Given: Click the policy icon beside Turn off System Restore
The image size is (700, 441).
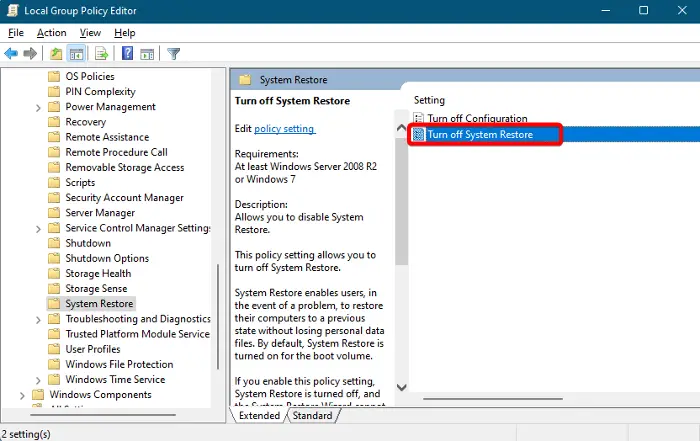Looking at the screenshot, I should tap(418, 134).
